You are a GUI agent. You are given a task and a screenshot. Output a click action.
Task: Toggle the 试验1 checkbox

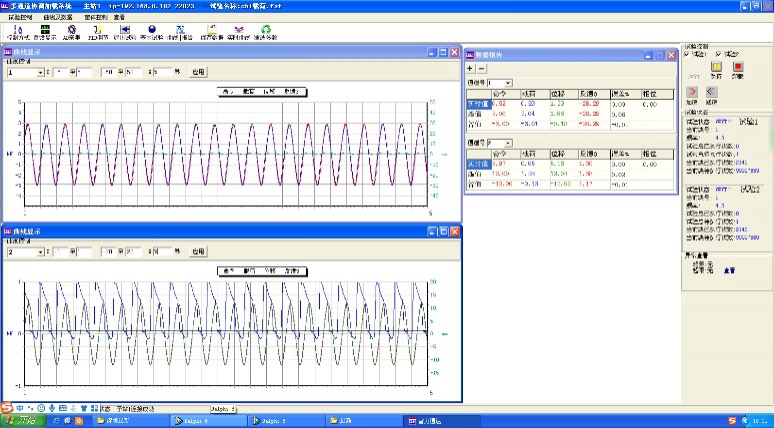(687, 54)
